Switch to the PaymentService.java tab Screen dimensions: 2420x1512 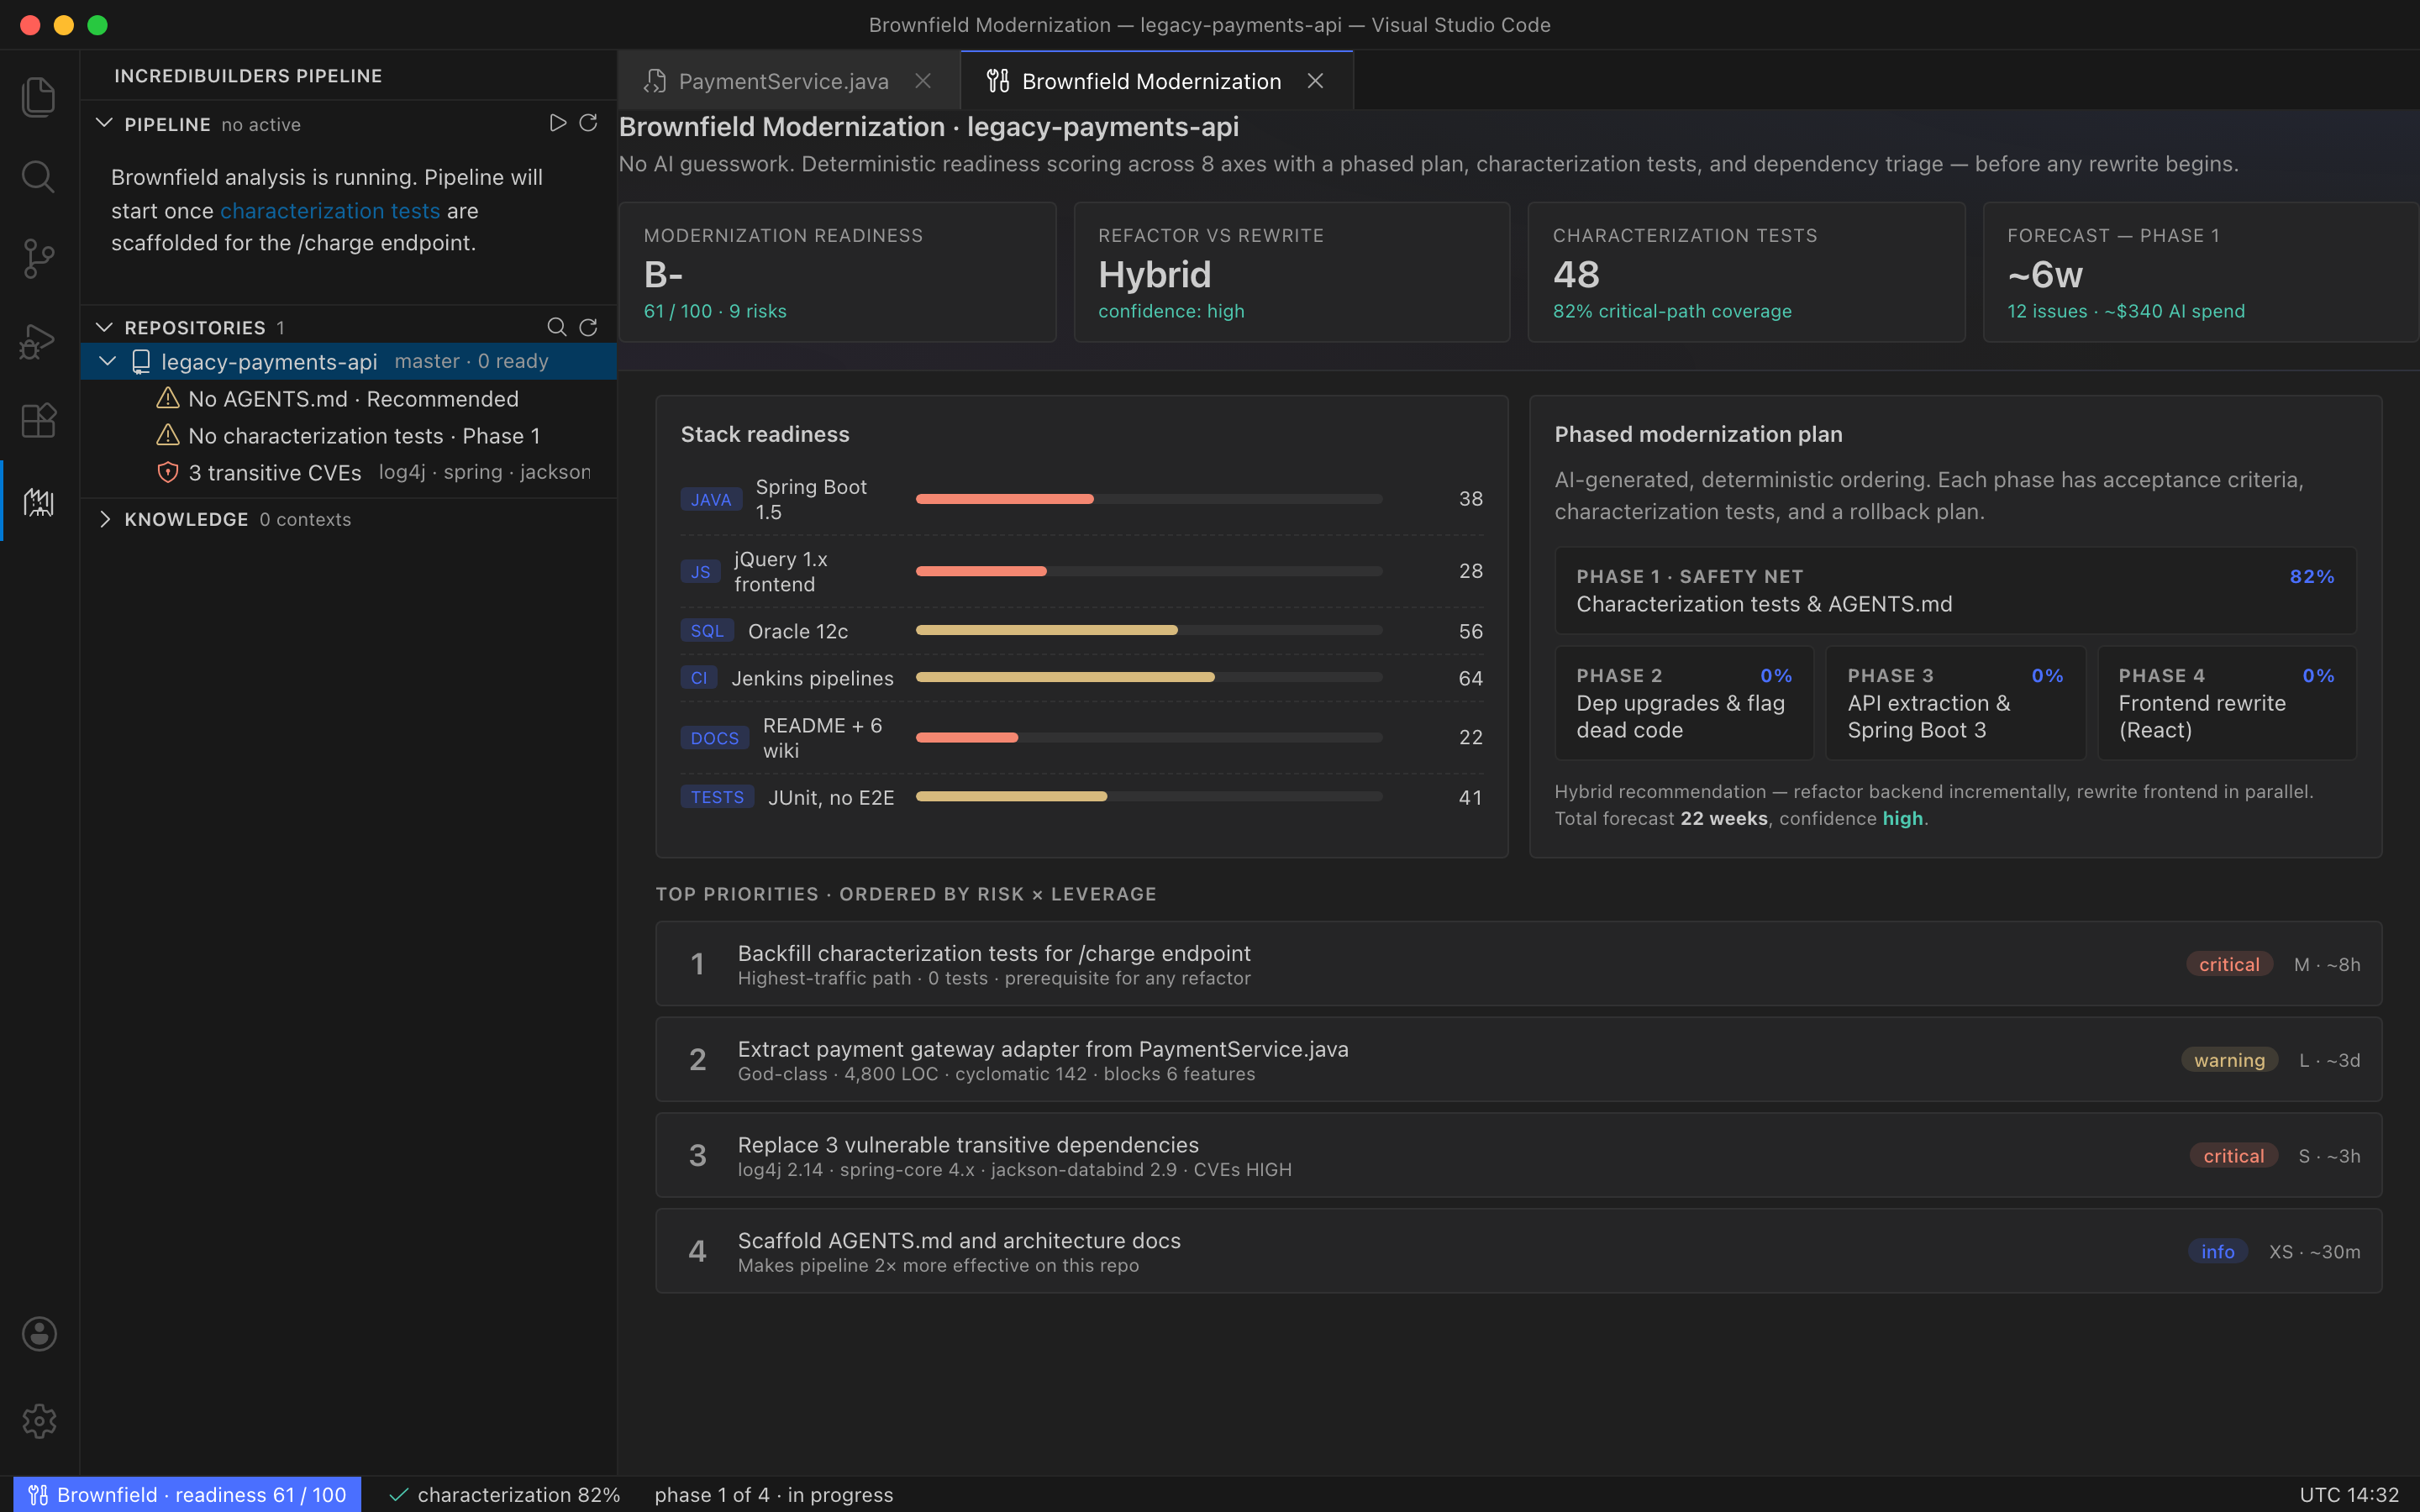[788, 81]
